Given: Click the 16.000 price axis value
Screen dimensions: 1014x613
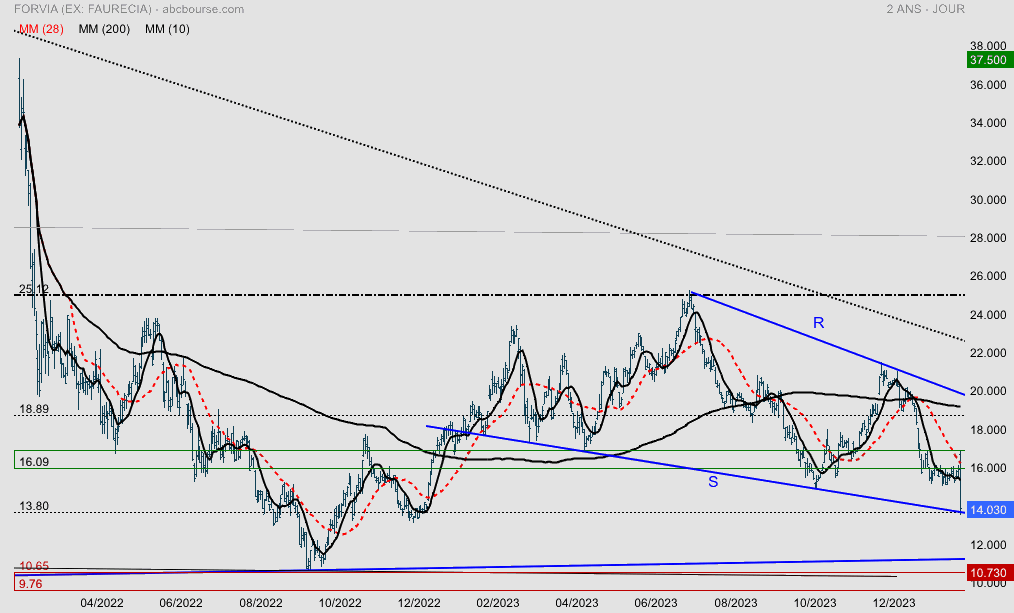Looking at the screenshot, I should (988, 468).
